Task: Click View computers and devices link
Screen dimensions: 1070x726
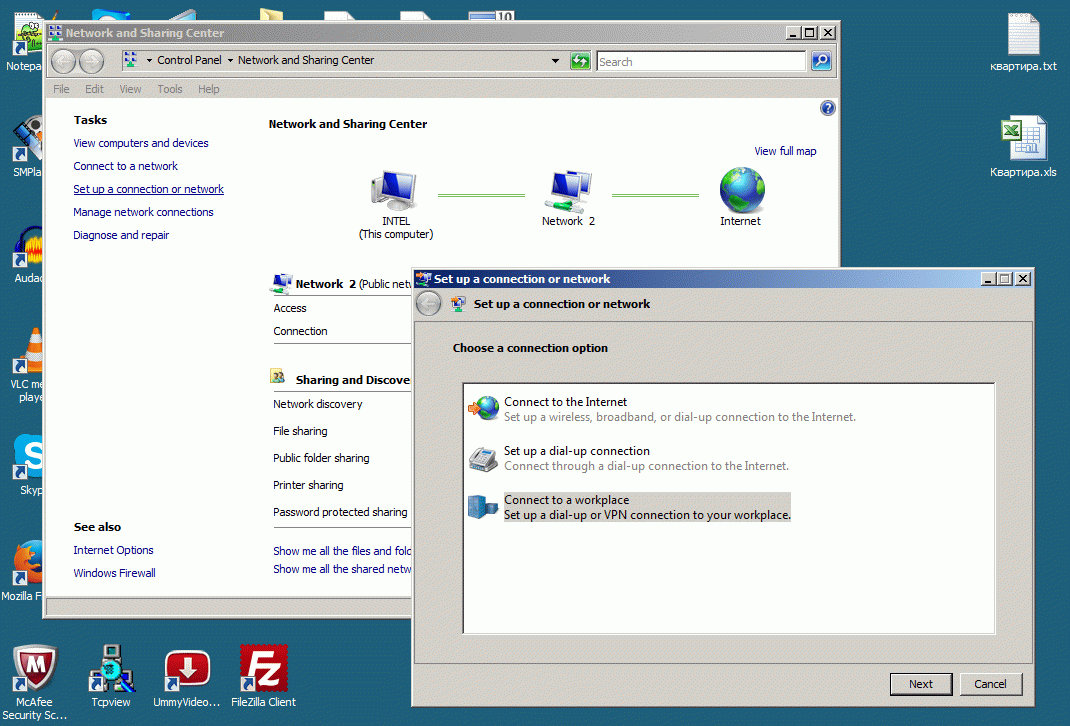Action: pos(141,143)
